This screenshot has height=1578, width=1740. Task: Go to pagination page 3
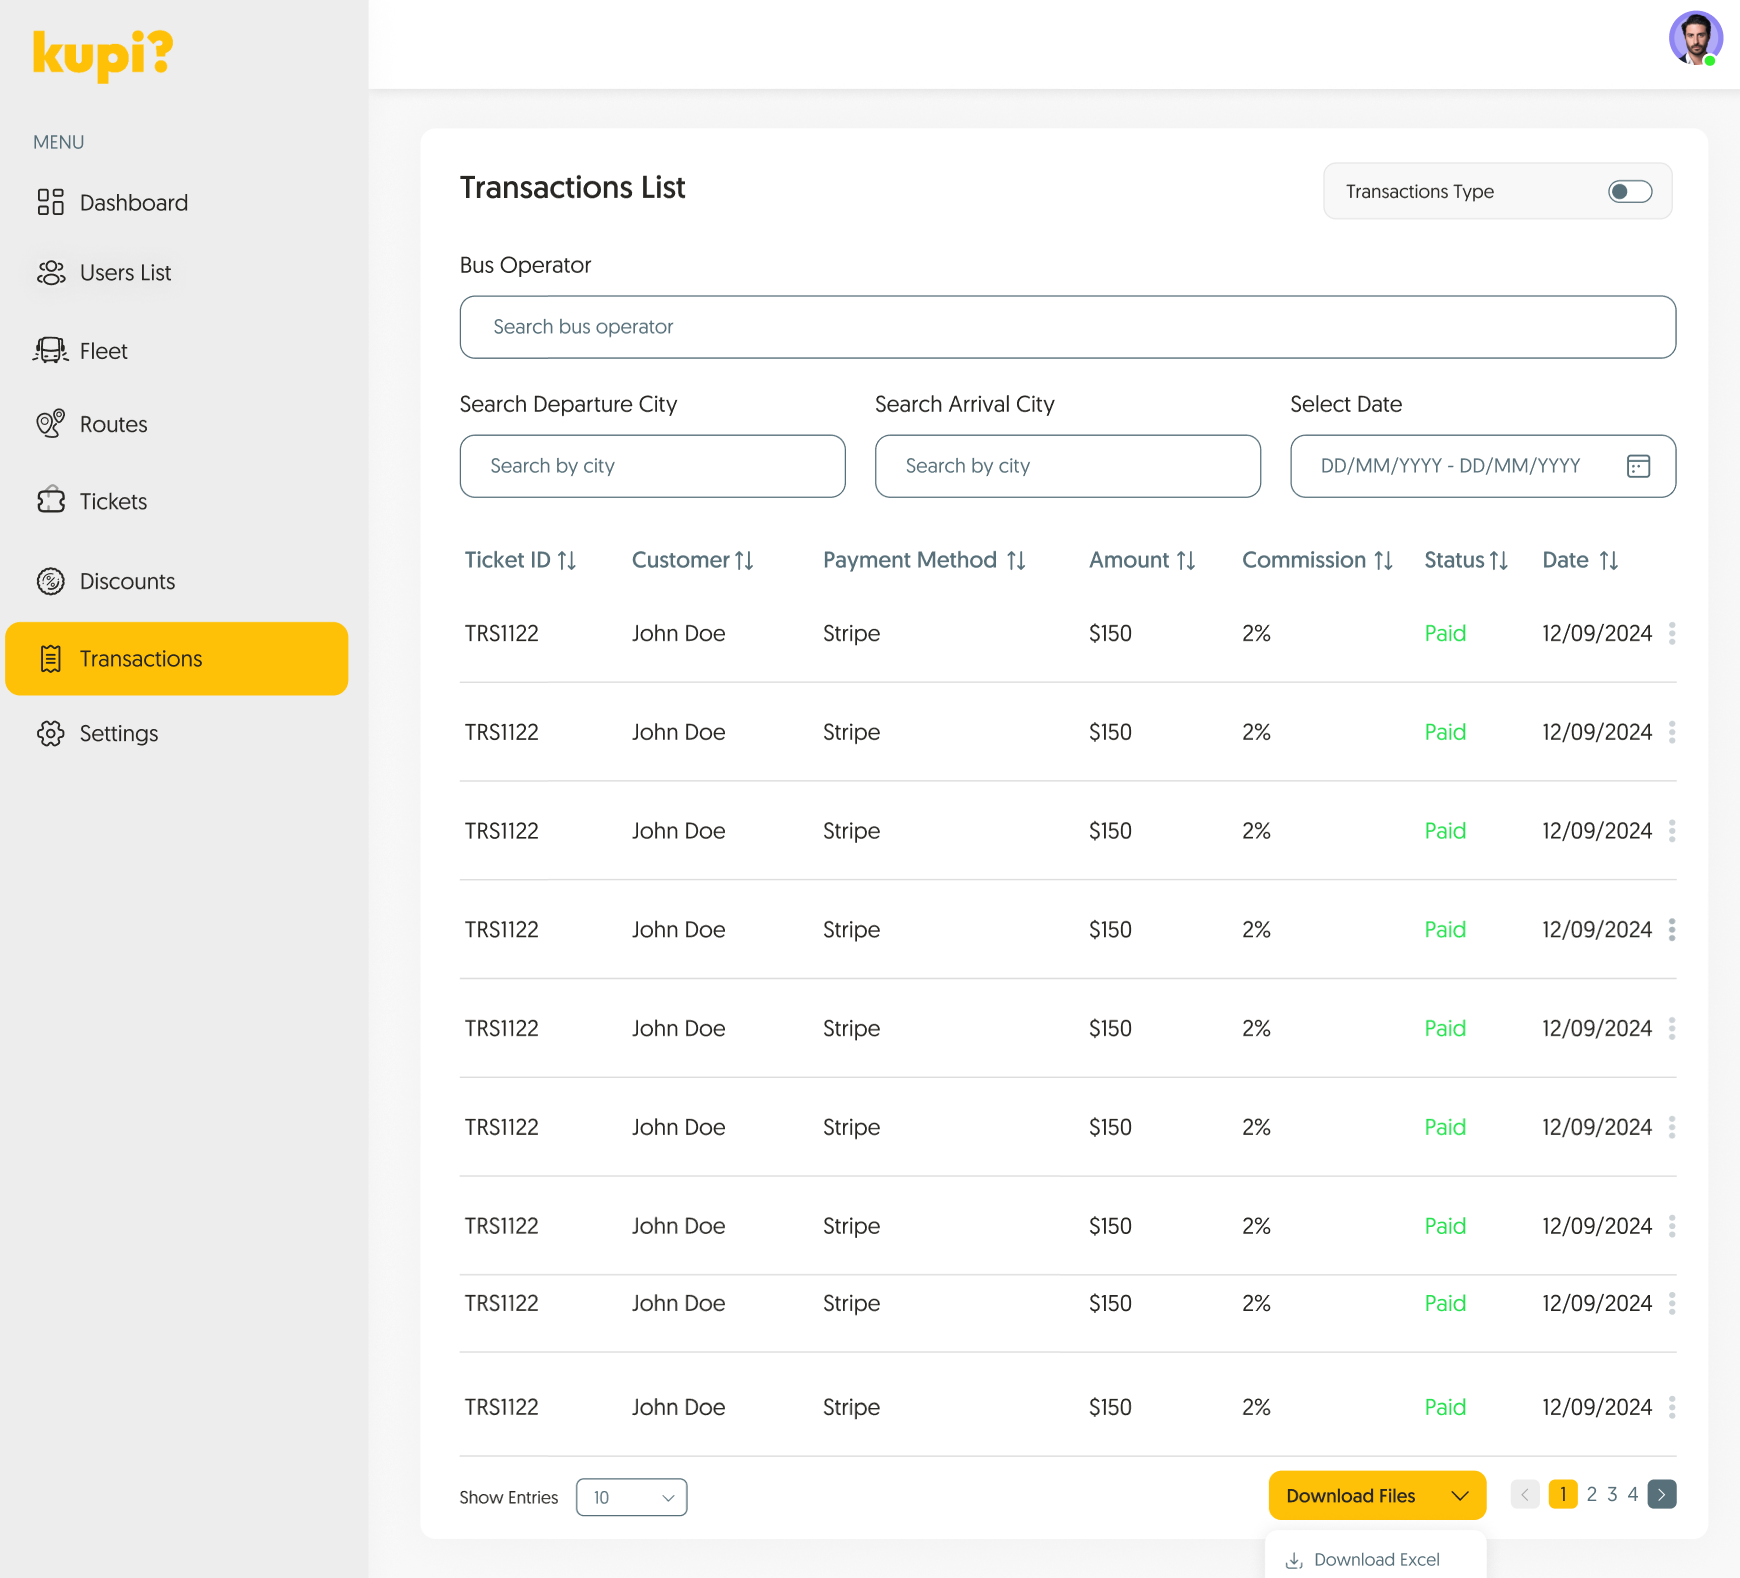click(1611, 1494)
